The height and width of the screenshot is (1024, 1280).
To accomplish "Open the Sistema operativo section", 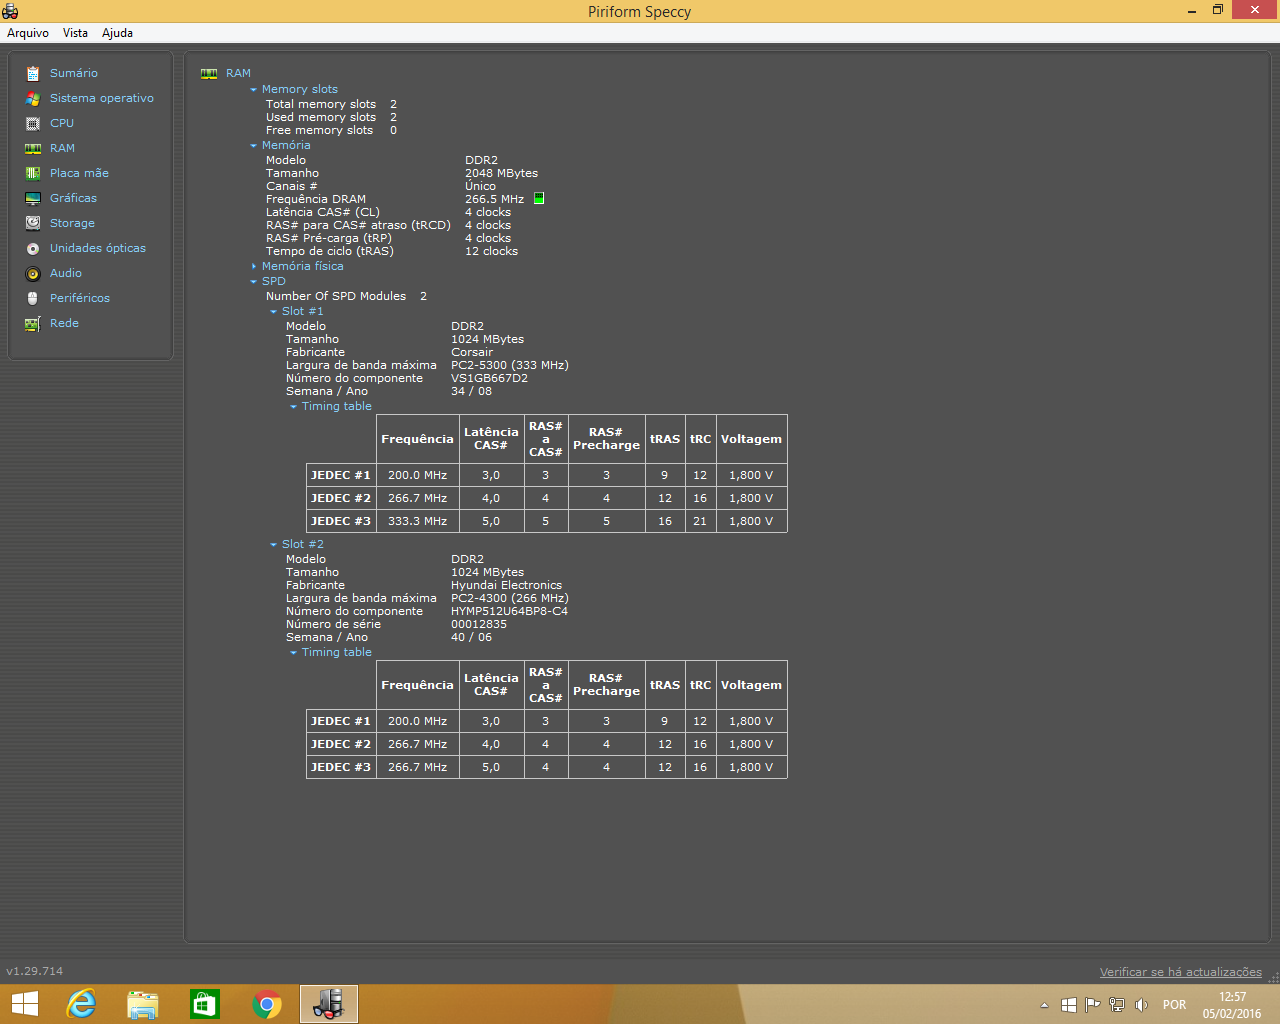I will coord(102,98).
